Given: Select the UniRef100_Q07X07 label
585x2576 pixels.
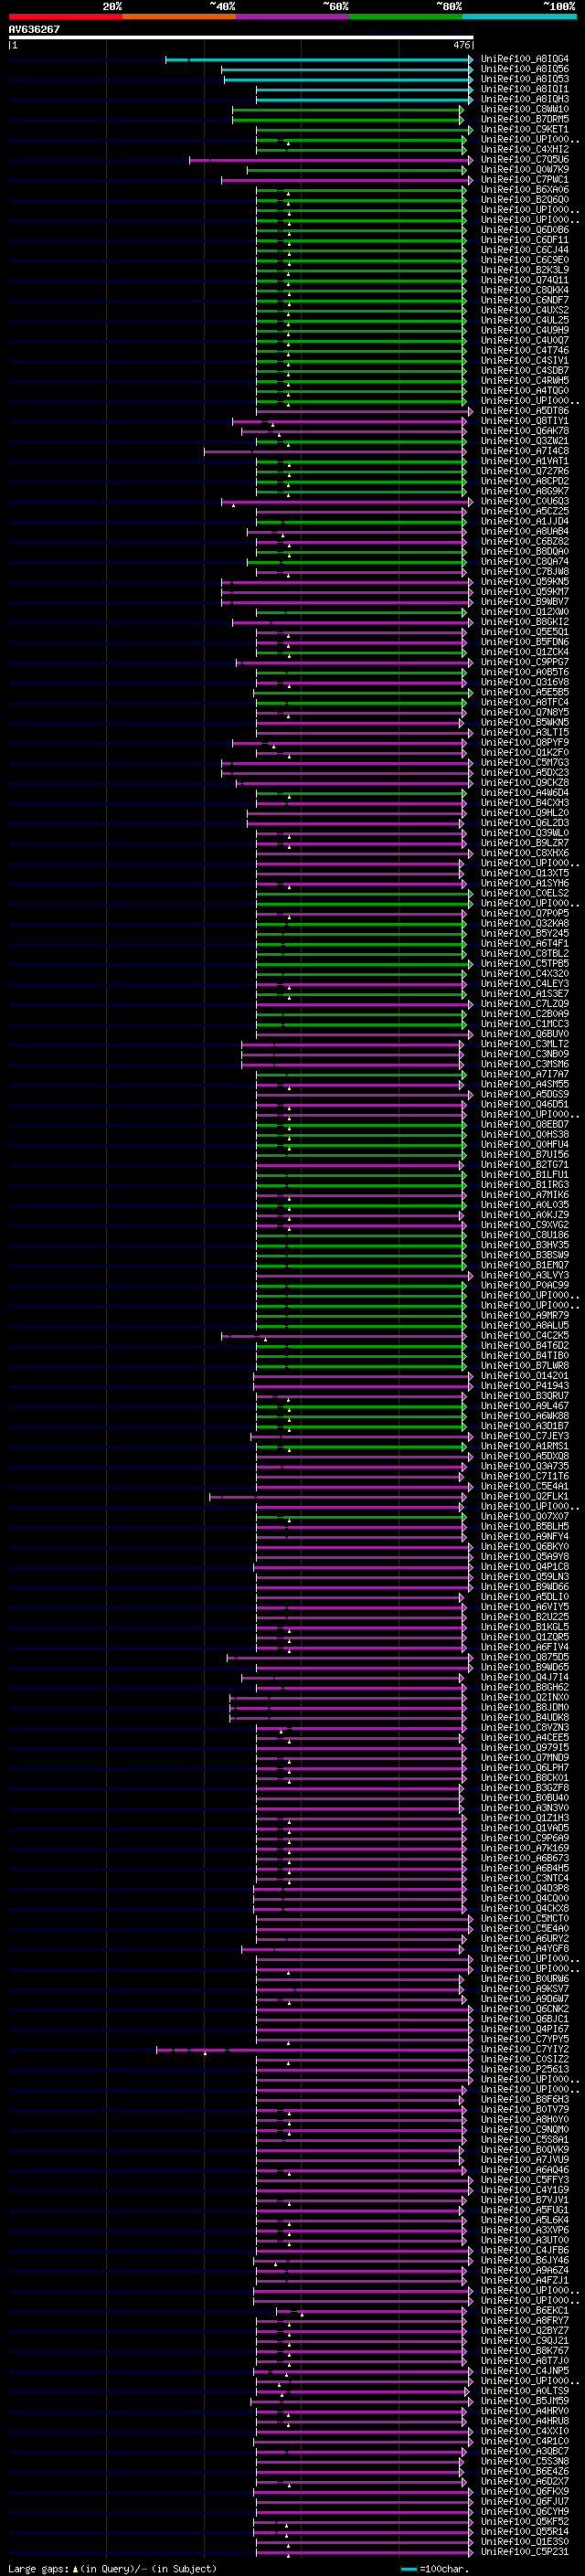Looking at the screenshot, I should pyautogui.click(x=525, y=1516).
